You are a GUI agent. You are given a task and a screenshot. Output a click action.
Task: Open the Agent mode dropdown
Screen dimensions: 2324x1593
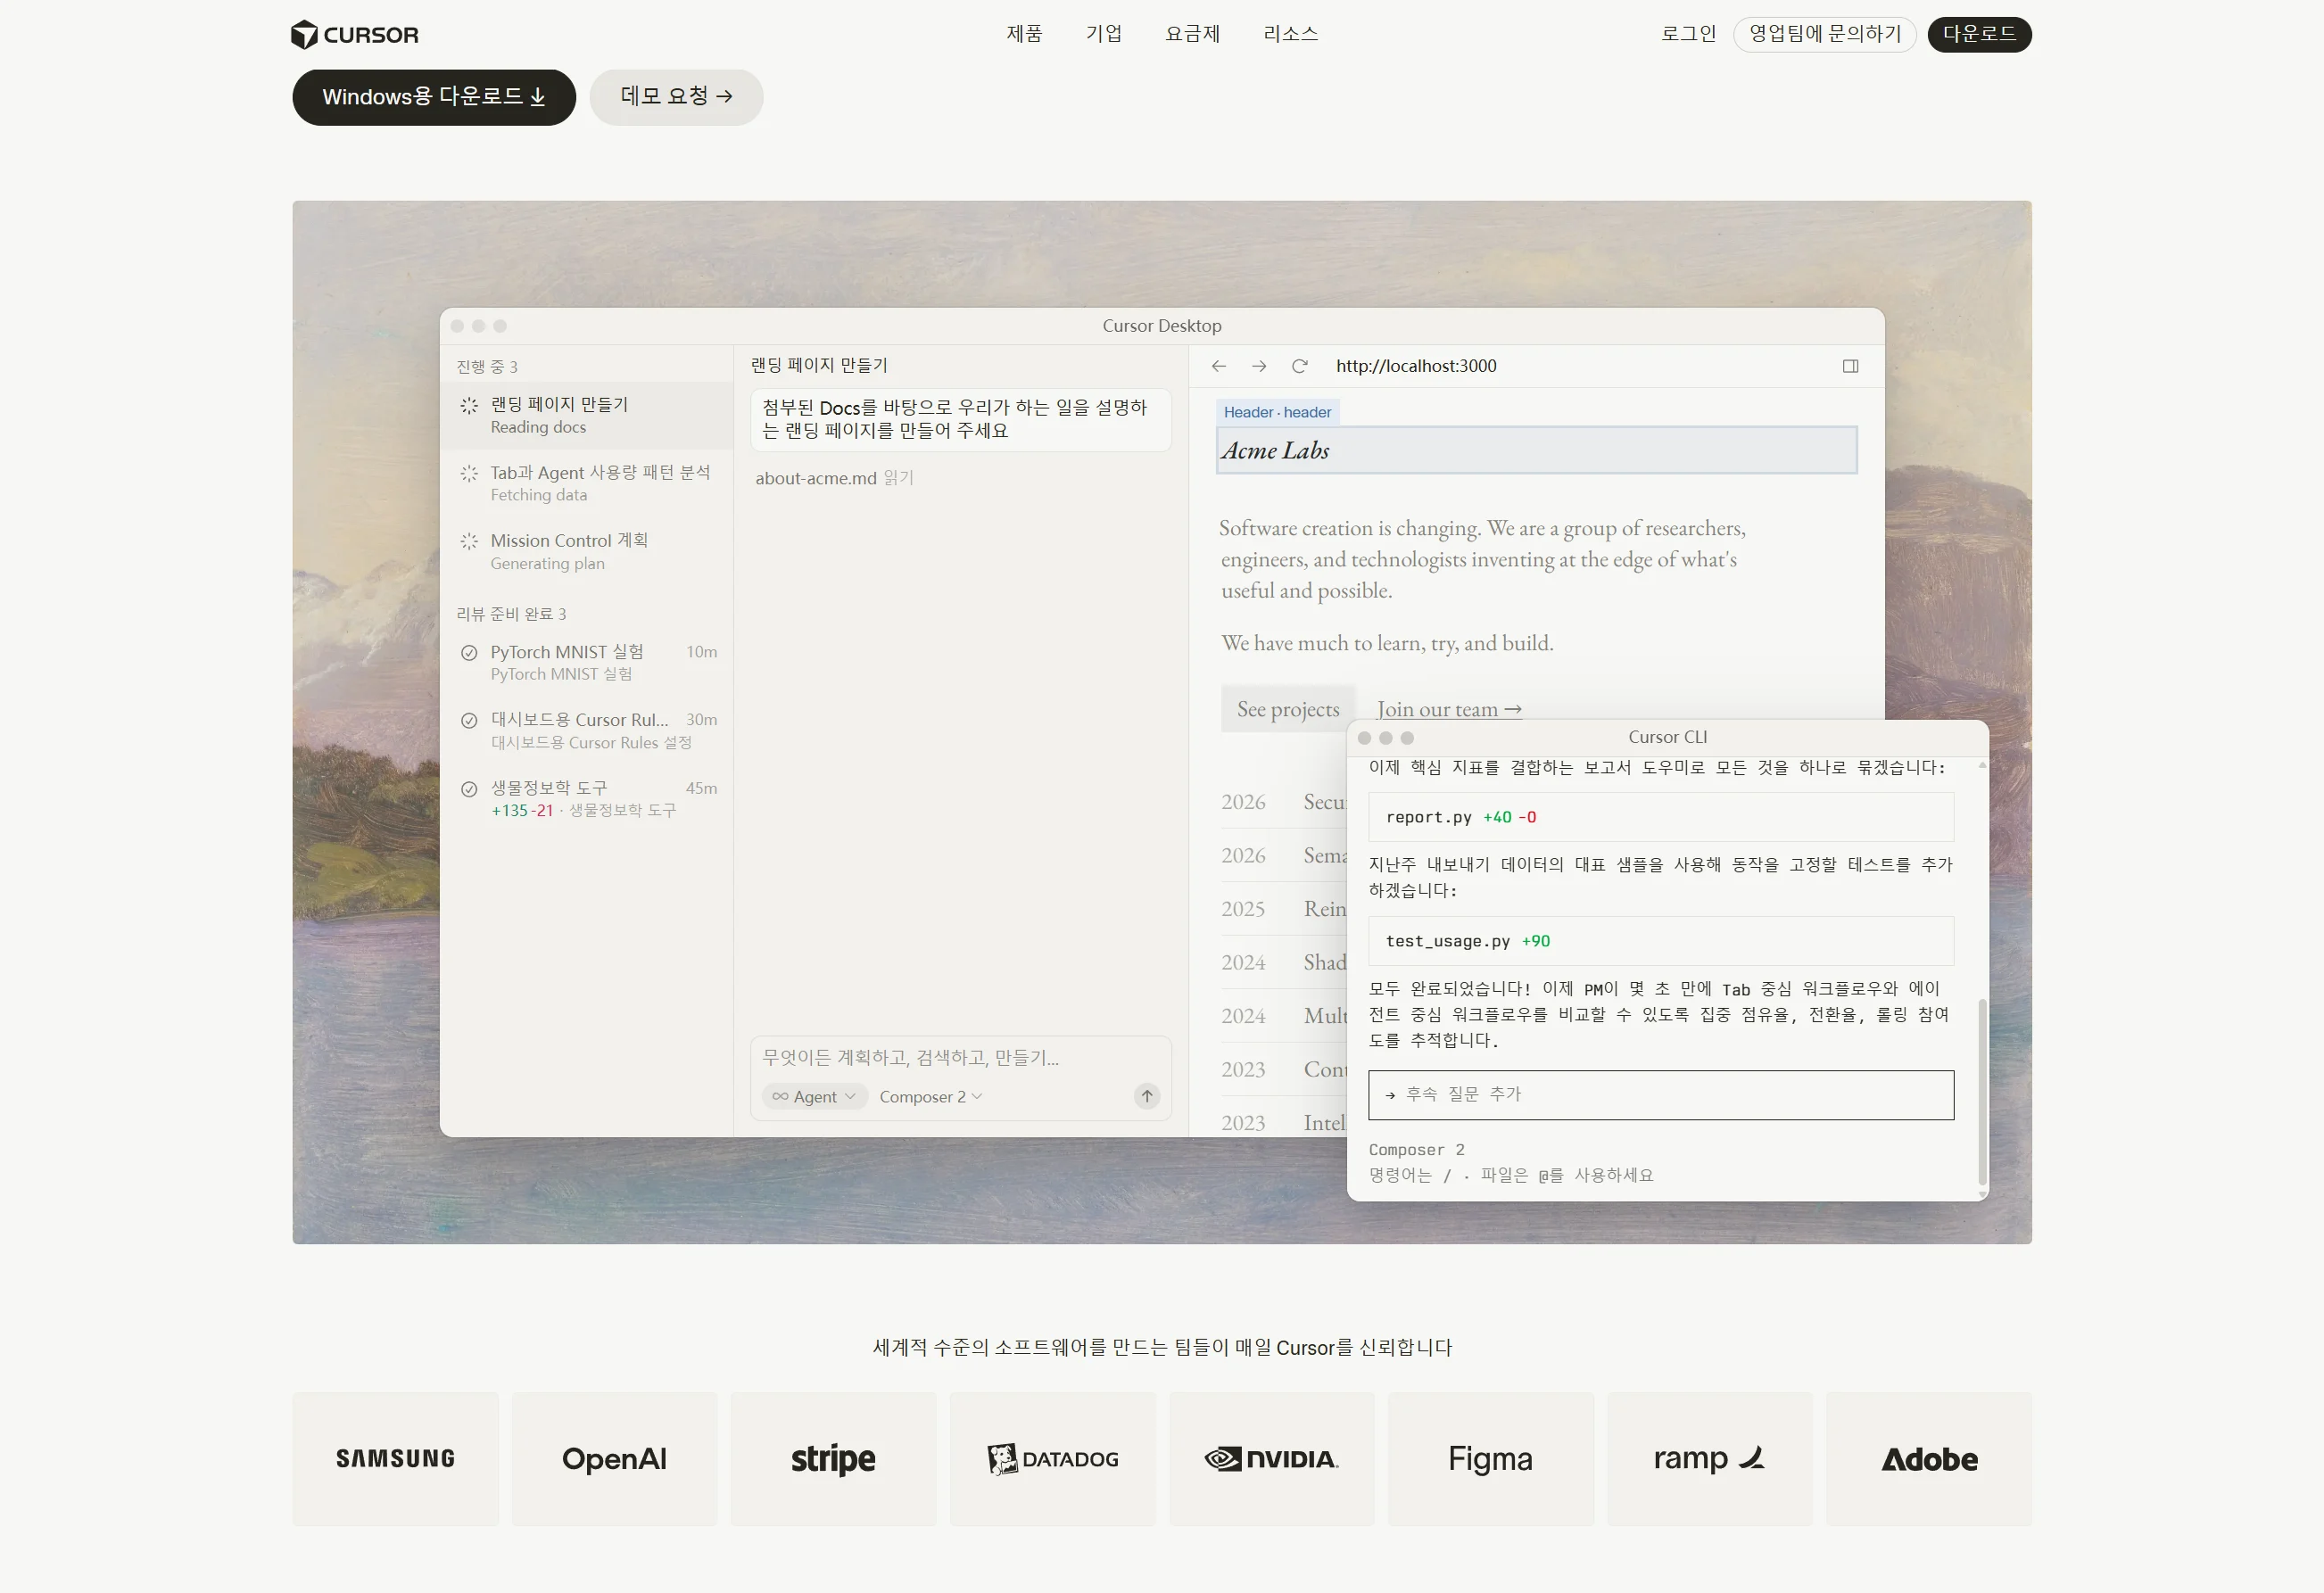(815, 1097)
